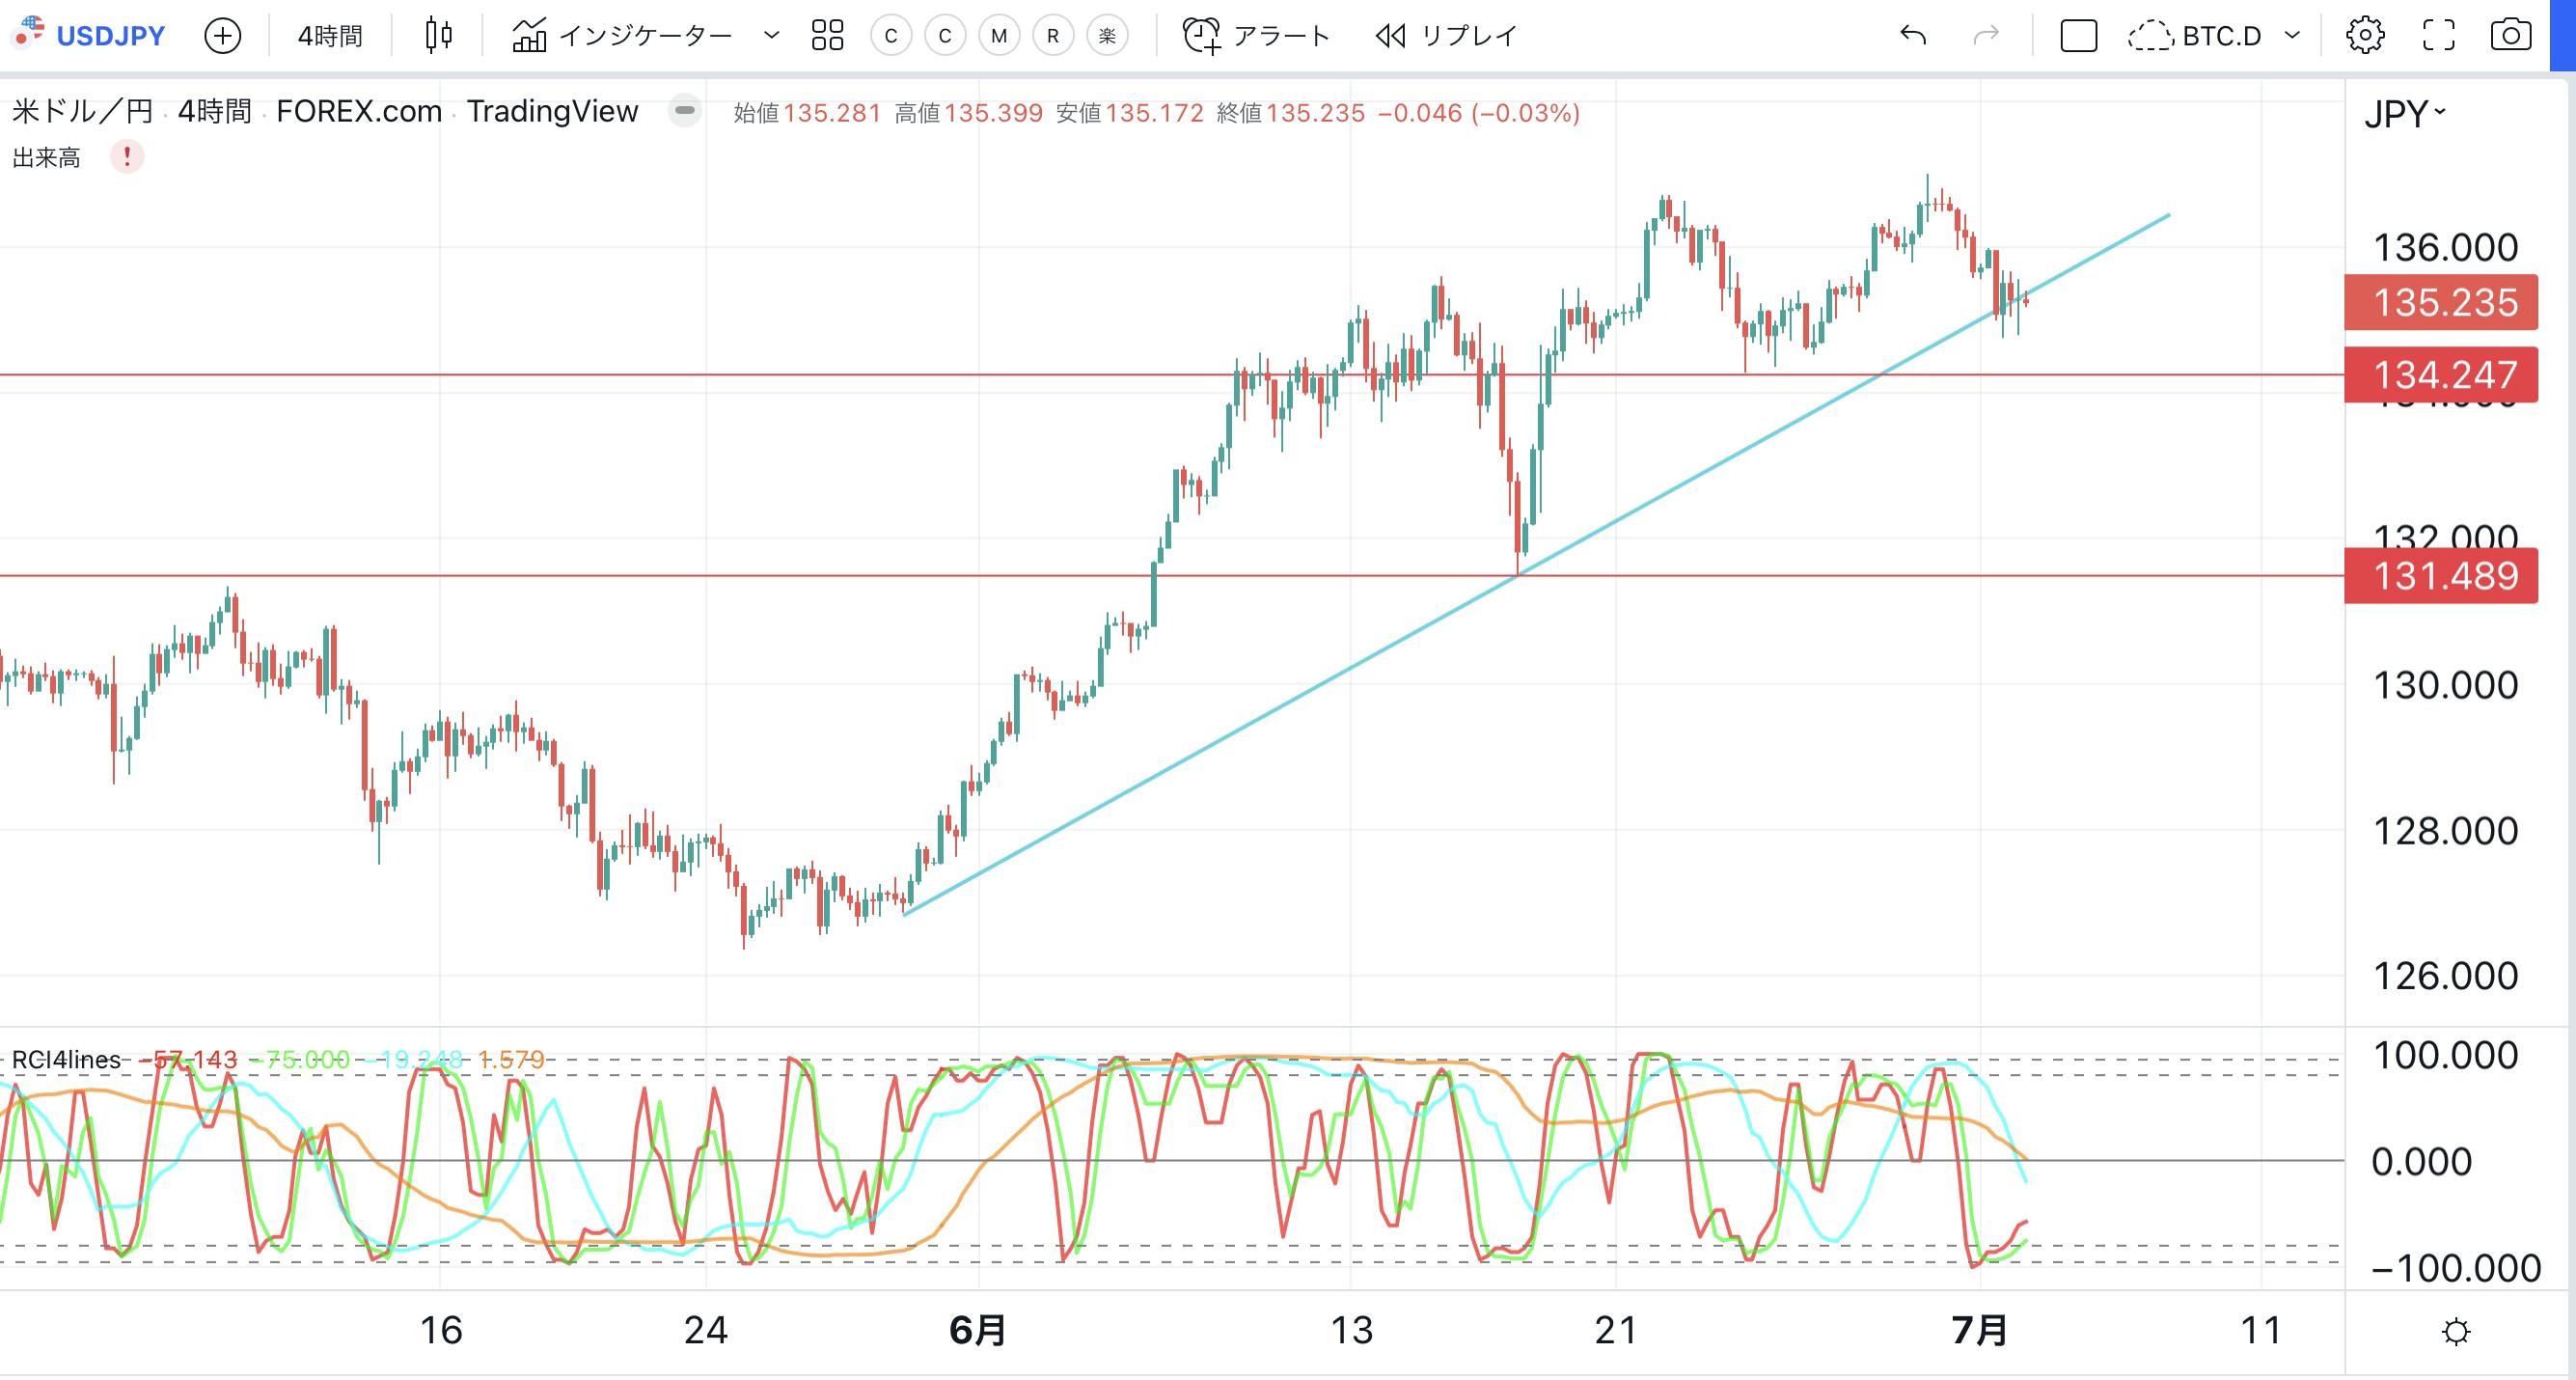Expand the BTC.D layout dropdown chevron
Screen dimensions: 2576x1380
click(x=2293, y=36)
